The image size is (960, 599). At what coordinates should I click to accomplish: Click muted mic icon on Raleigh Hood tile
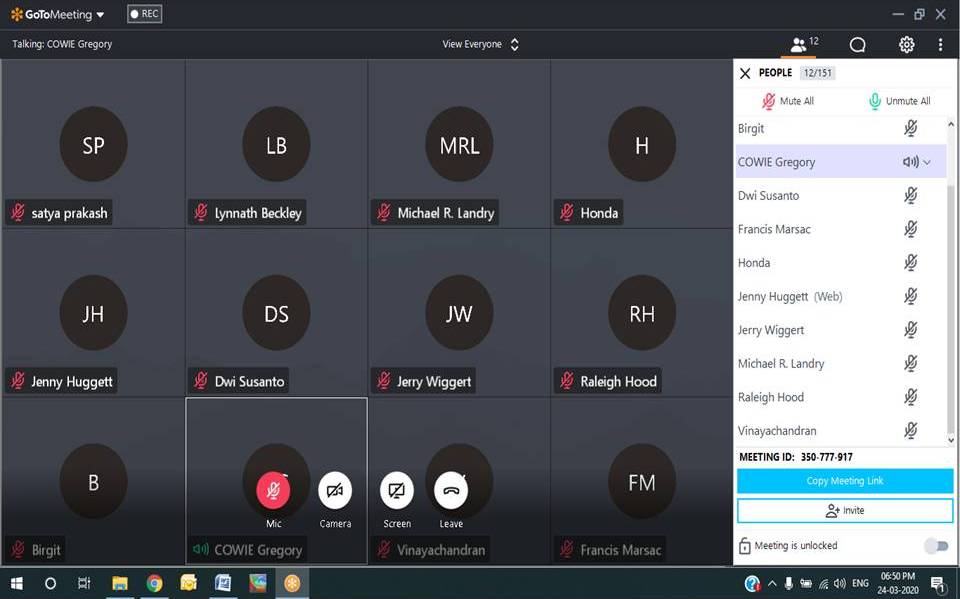(x=567, y=381)
